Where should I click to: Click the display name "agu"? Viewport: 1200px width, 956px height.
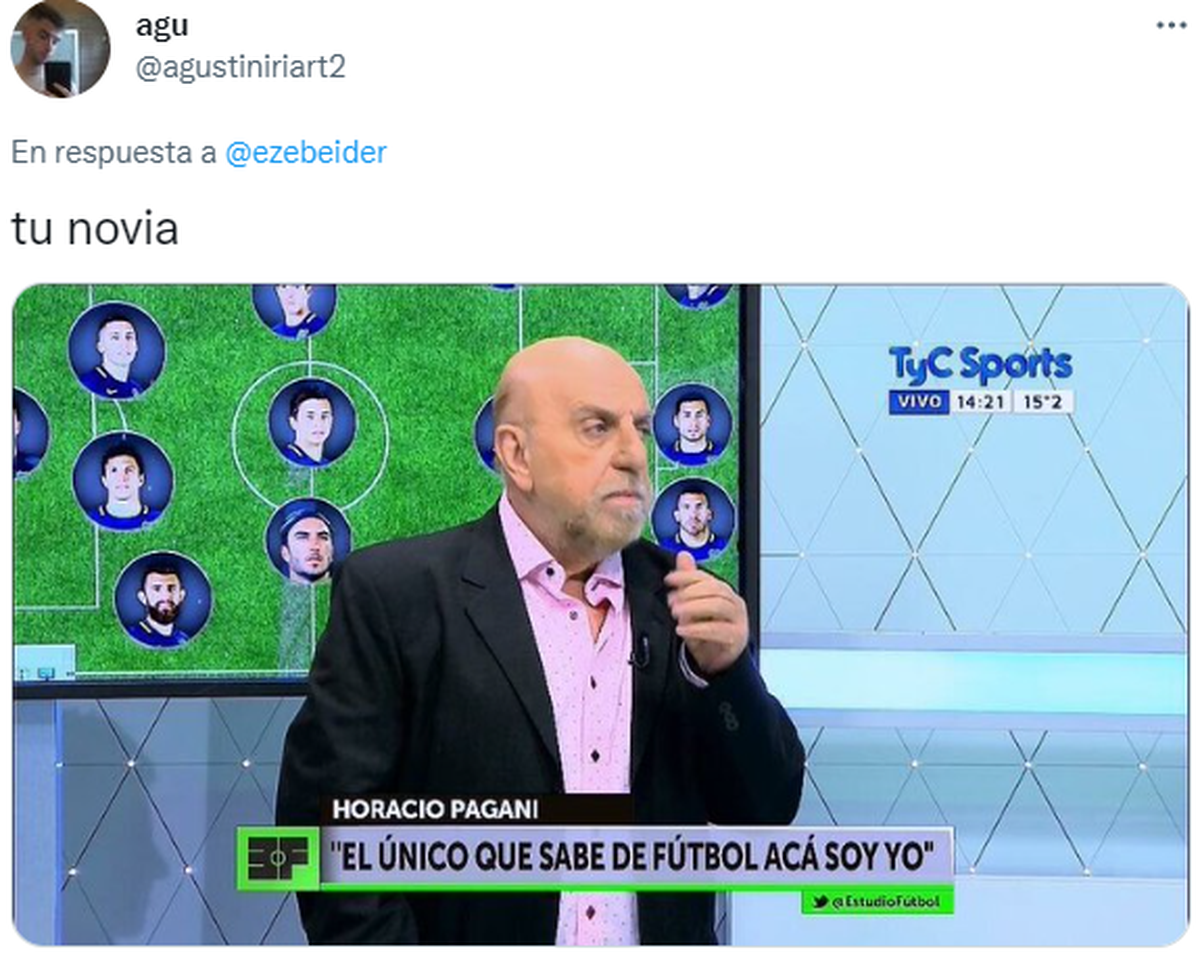coord(162,25)
